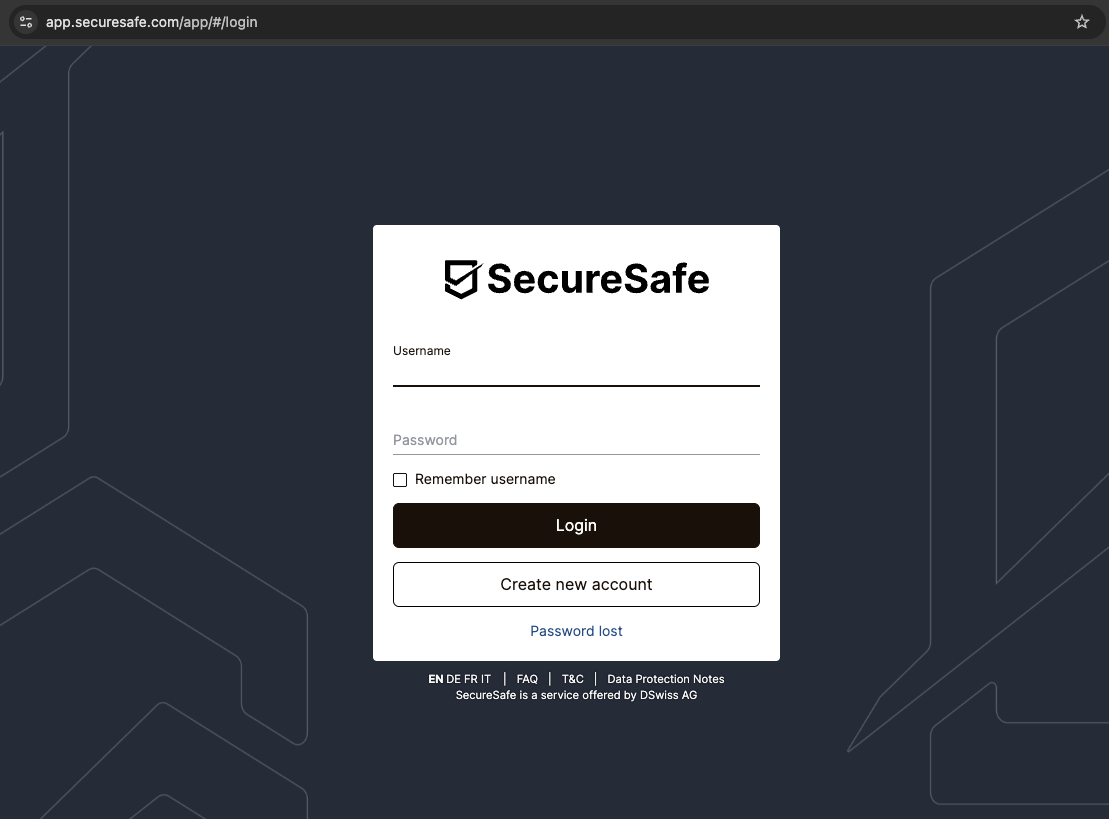1109x819 pixels.
Task: Open the T&C link
Action: (x=572, y=679)
